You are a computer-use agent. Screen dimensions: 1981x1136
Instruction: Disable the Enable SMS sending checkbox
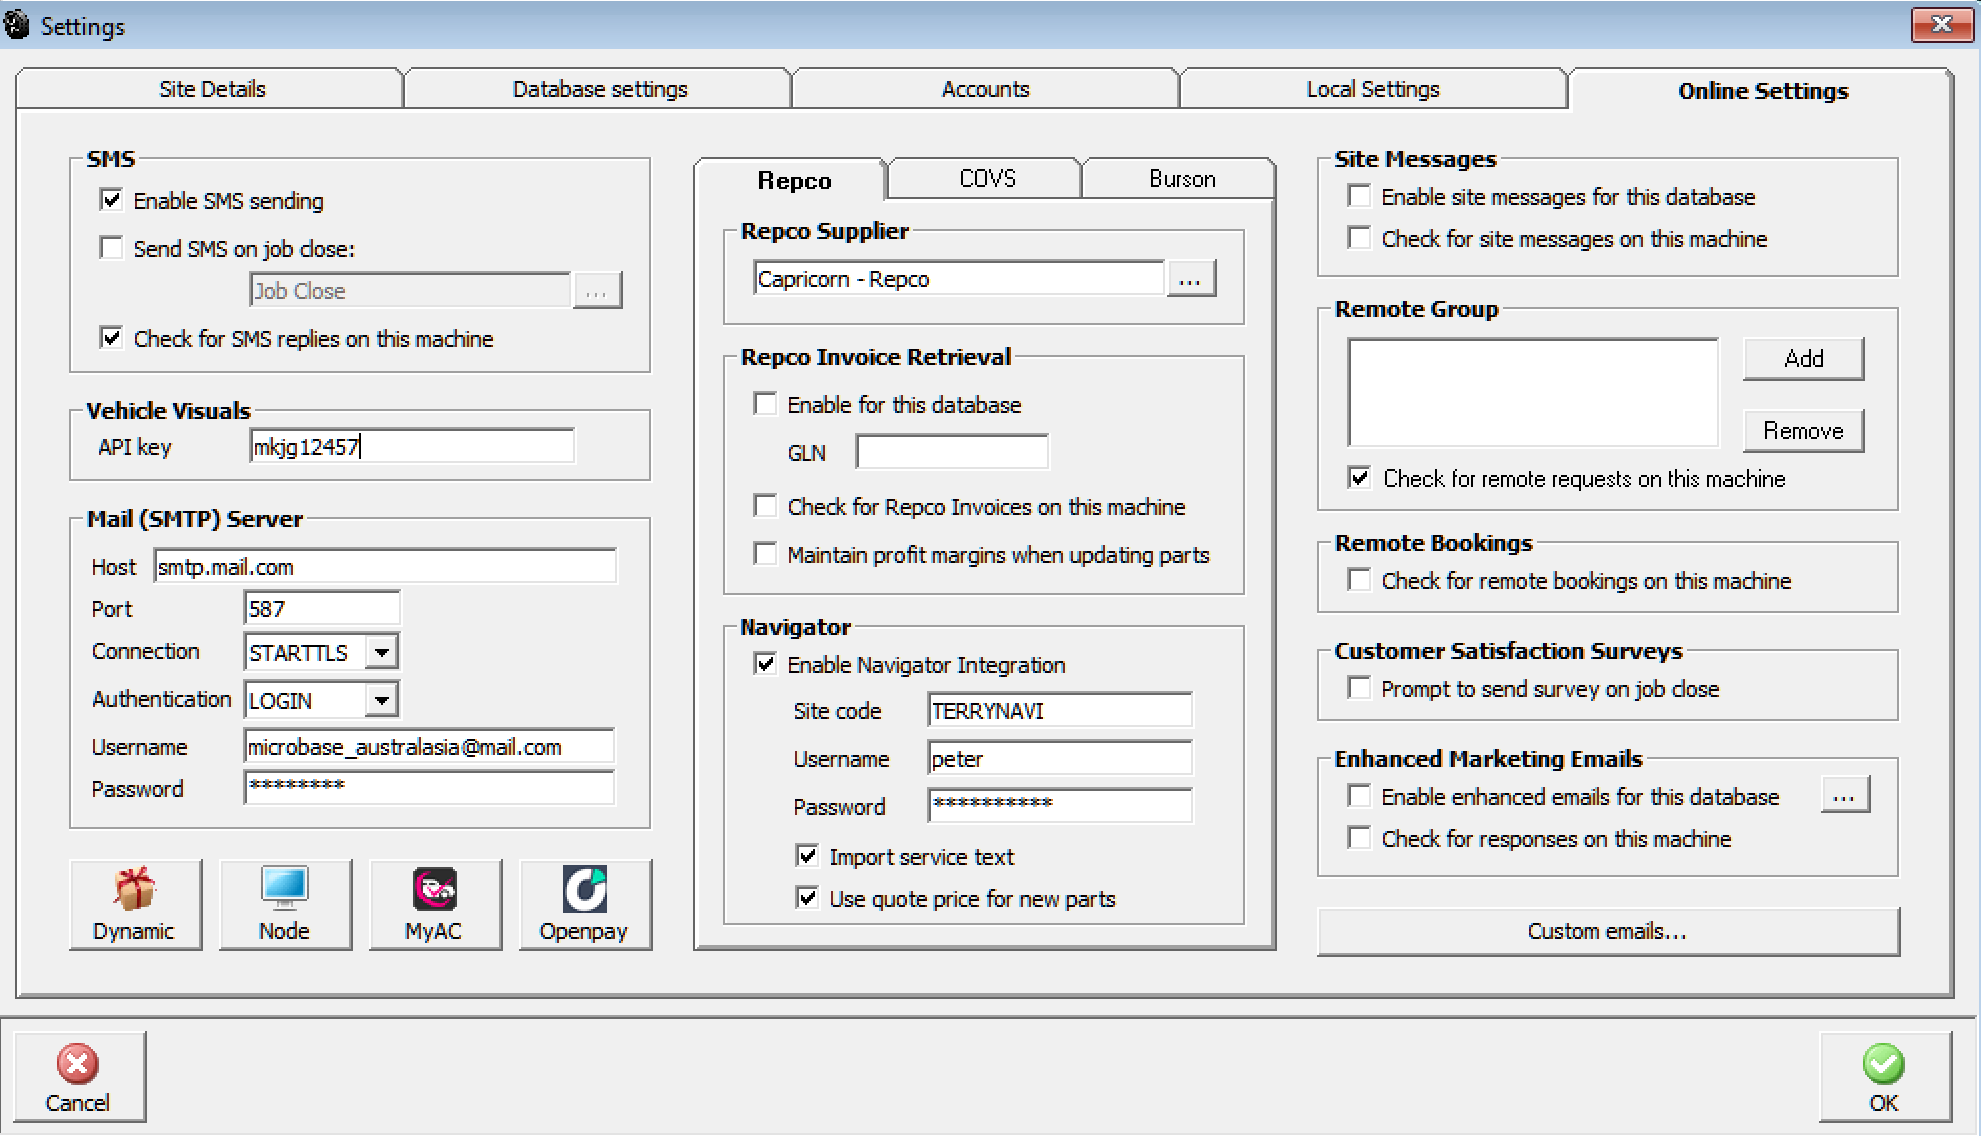tap(112, 200)
